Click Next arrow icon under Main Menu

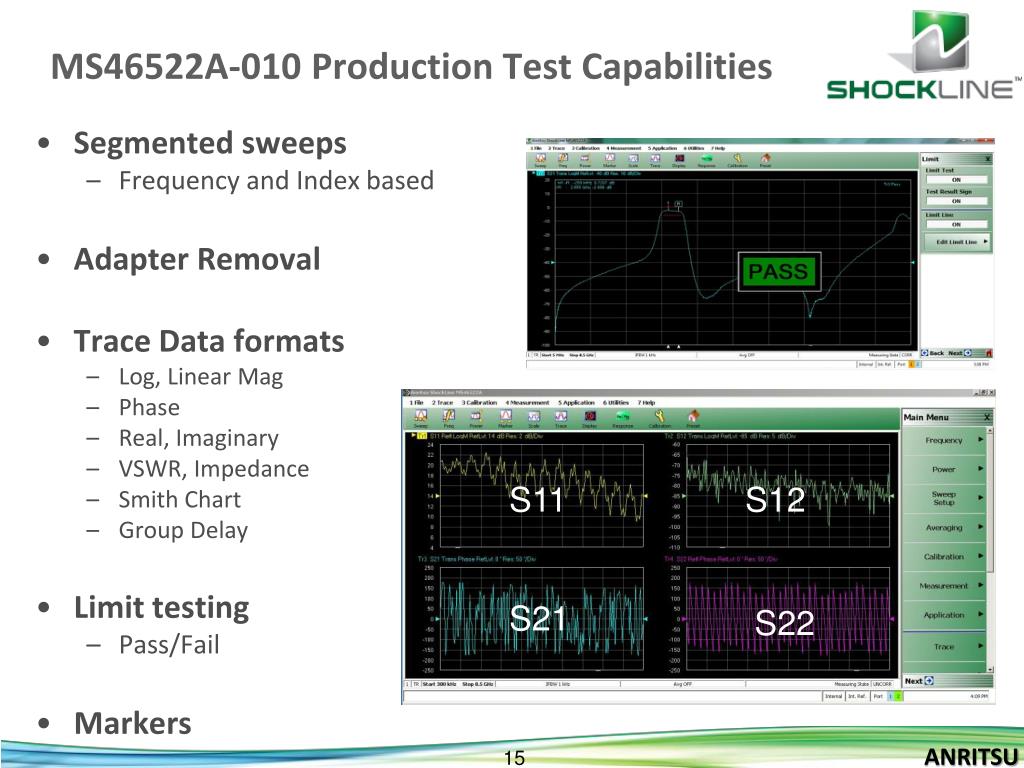[929, 680]
